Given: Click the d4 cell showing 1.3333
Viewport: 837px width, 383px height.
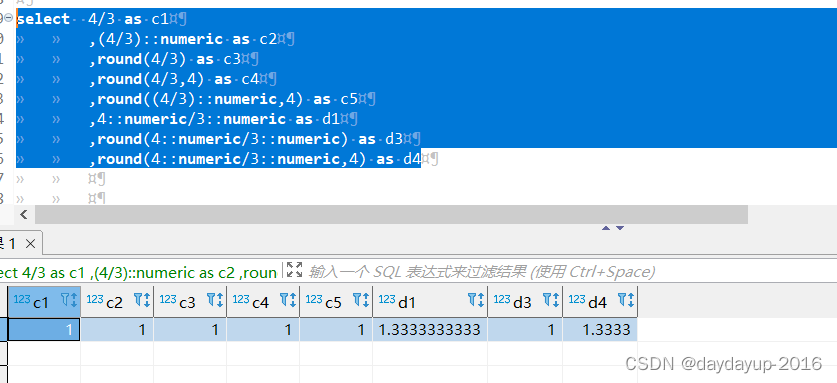Looking at the screenshot, I should (x=600, y=330).
